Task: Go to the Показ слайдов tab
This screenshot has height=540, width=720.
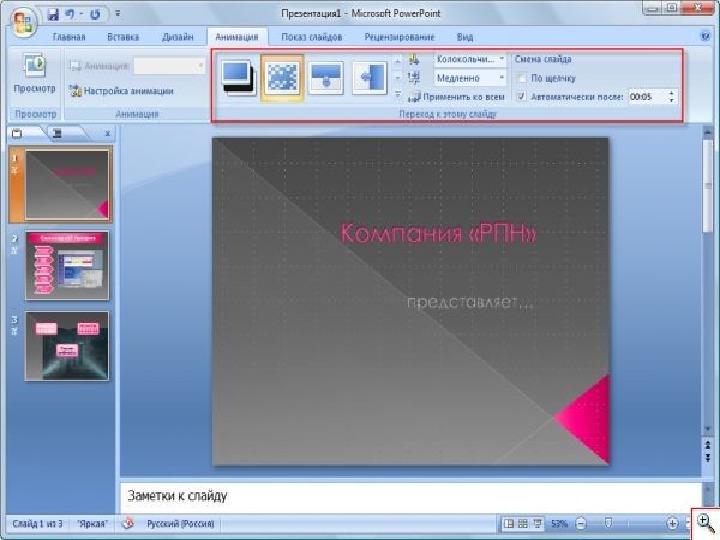Action: coord(311,37)
